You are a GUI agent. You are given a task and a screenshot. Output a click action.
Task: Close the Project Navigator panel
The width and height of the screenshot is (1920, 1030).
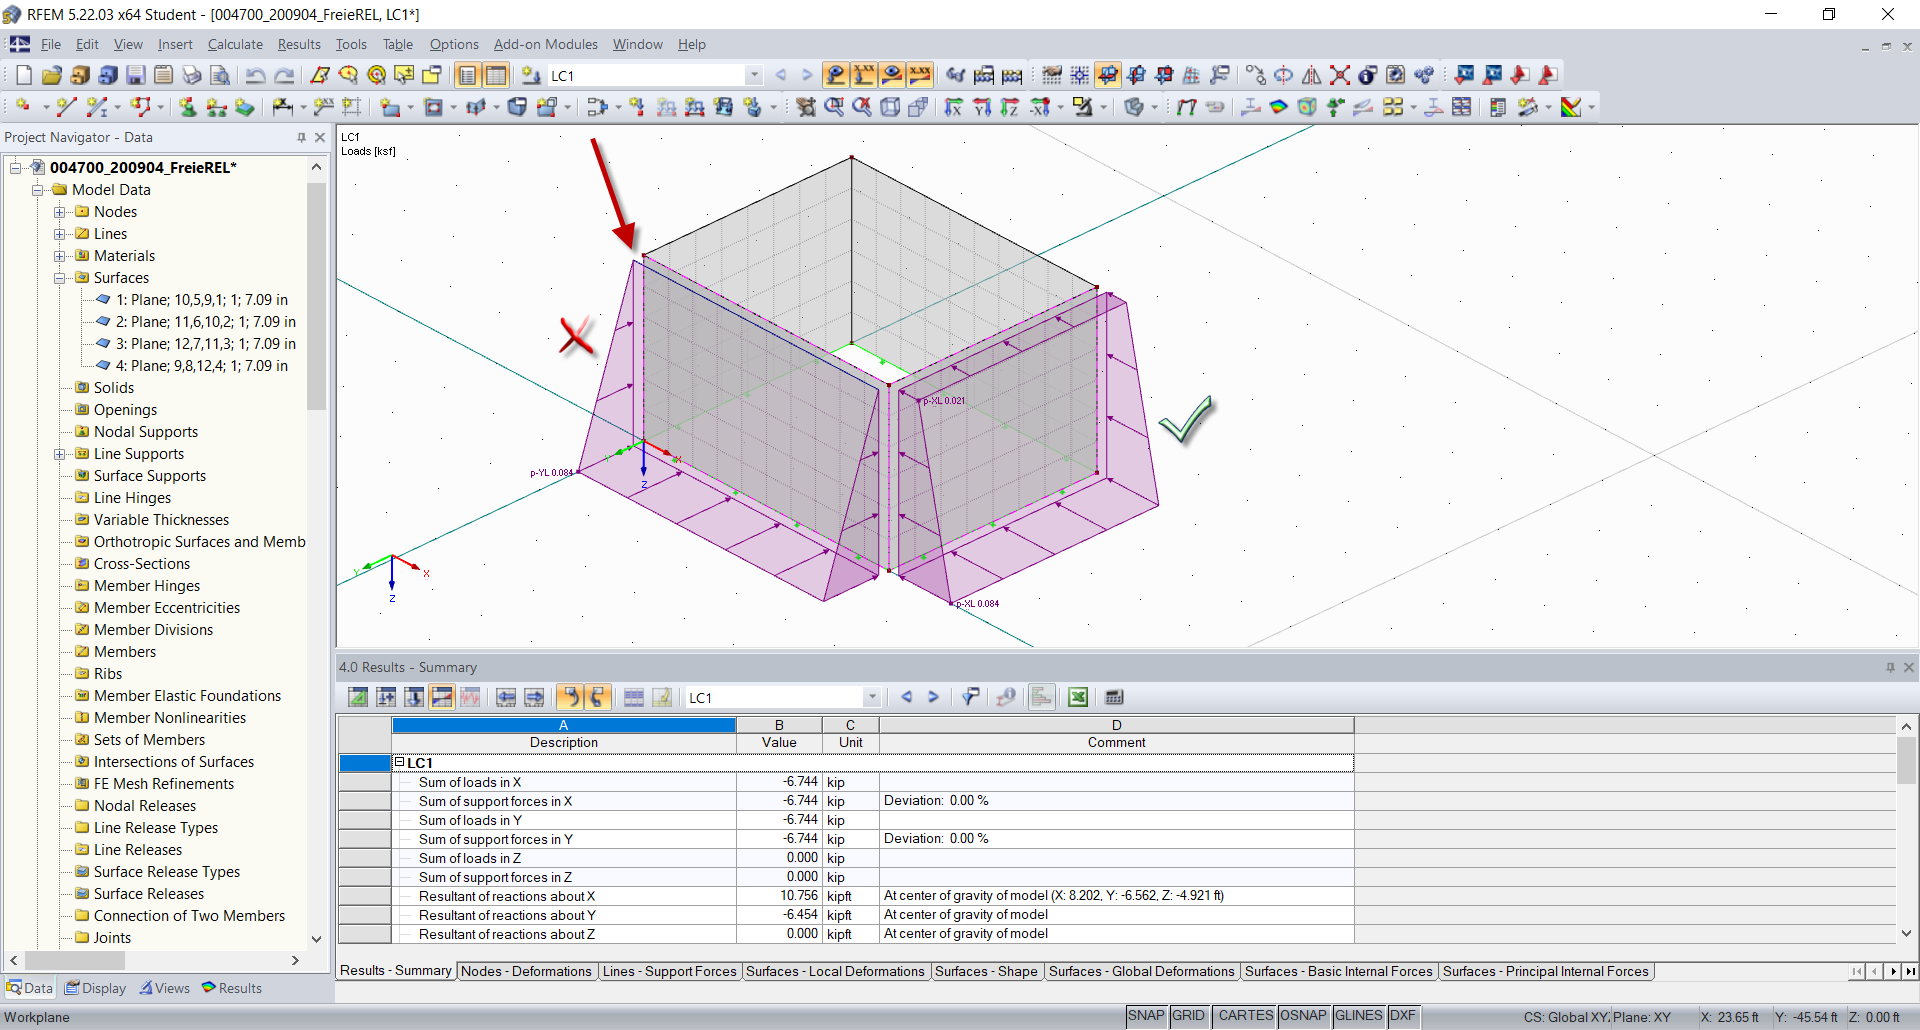pyautogui.click(x=320, y=138)
